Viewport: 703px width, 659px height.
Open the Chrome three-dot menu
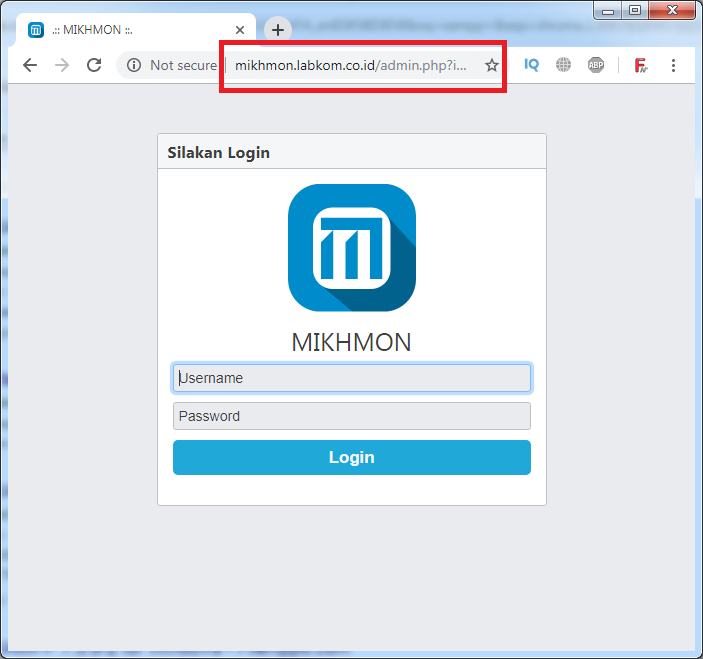pos(673,65)
